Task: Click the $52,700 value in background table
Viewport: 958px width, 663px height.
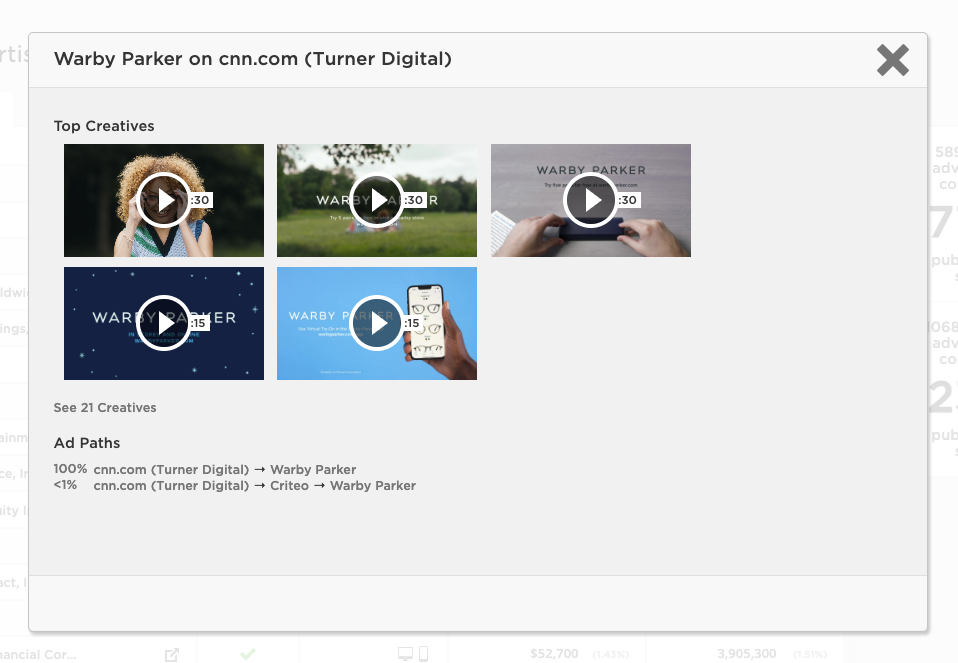Action: (554, 654)
